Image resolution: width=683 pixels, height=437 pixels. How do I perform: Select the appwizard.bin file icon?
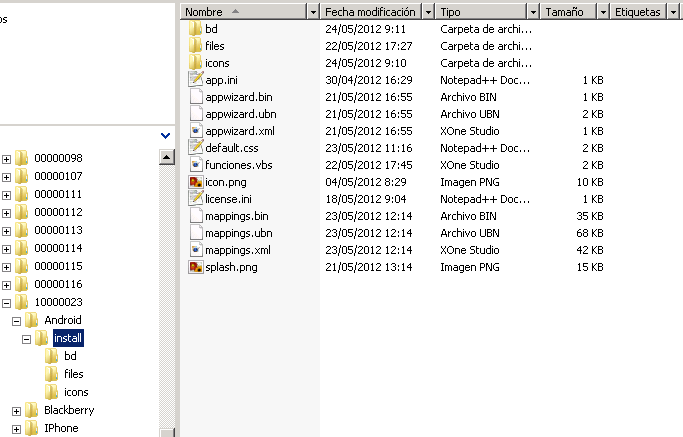pyautogui.click(x=196, y=97)
